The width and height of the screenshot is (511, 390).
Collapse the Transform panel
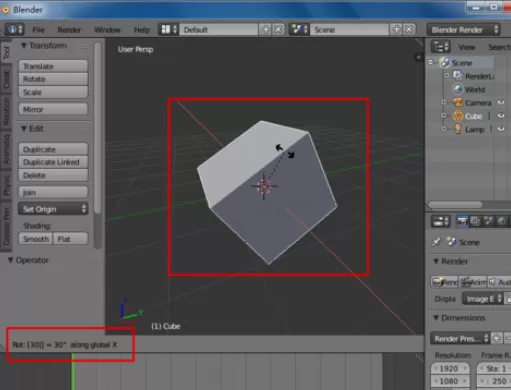pyautogui.click(x=24, y=46)
